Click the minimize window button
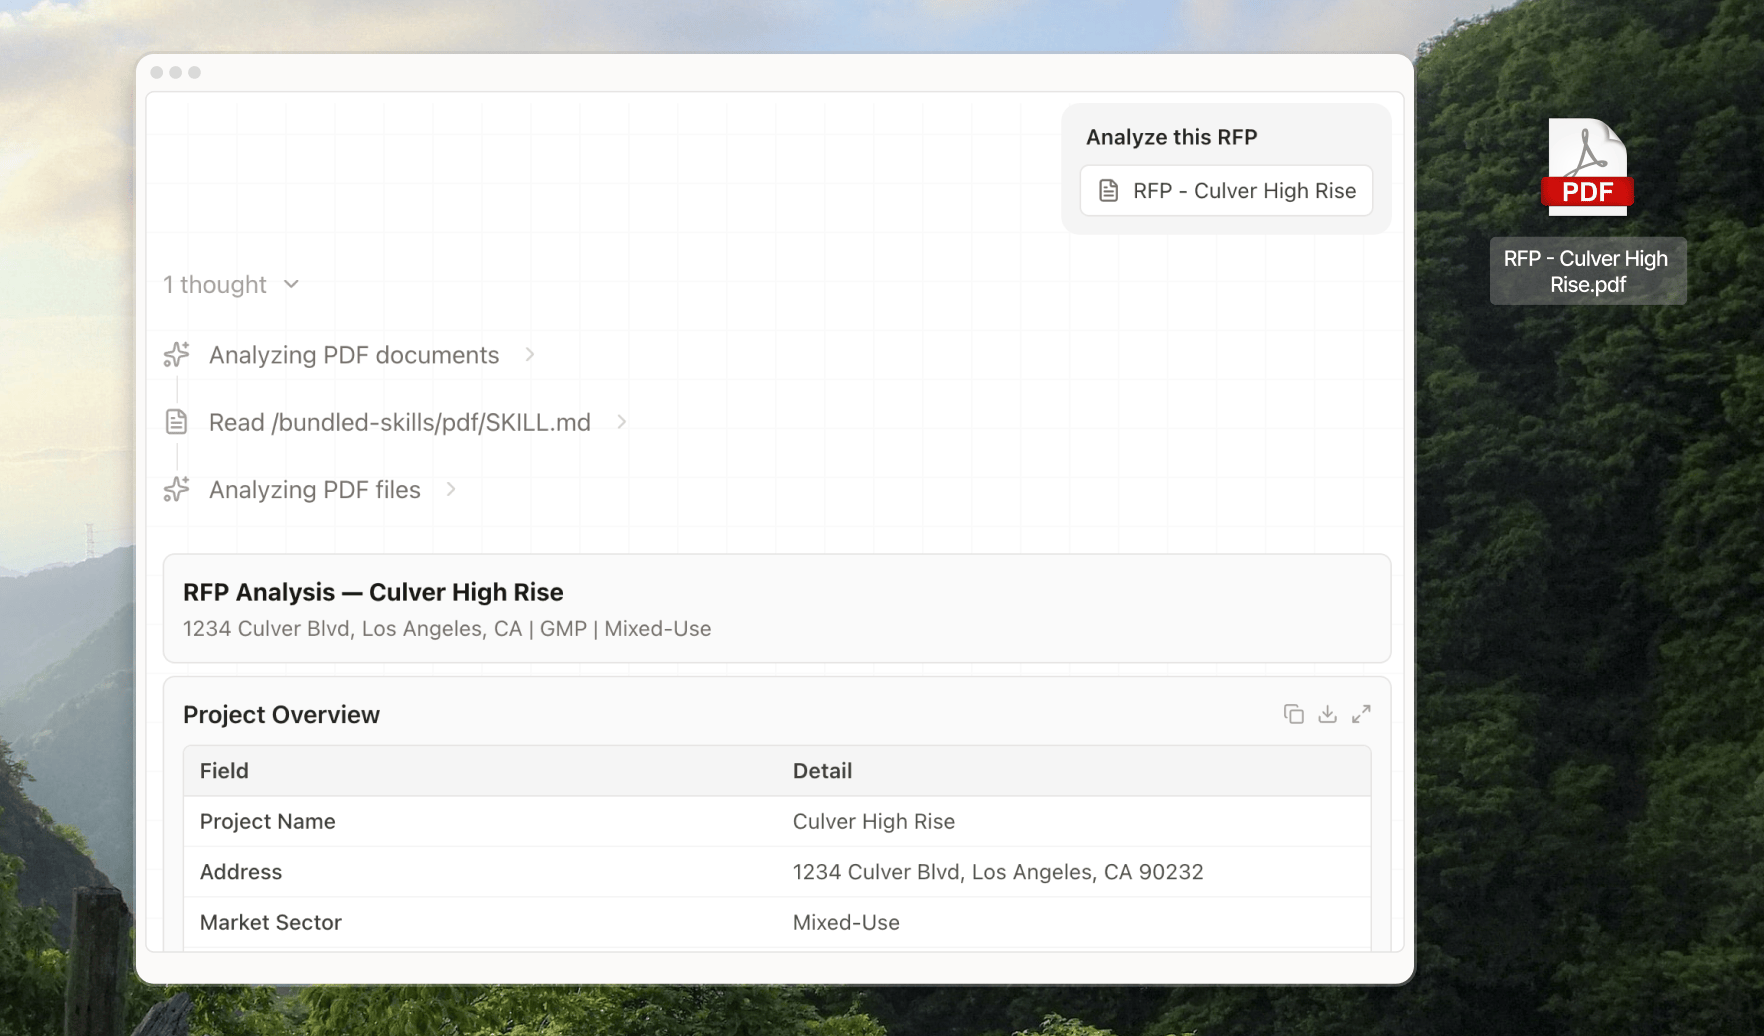Screen dimensions: 1764x1036 176,72
